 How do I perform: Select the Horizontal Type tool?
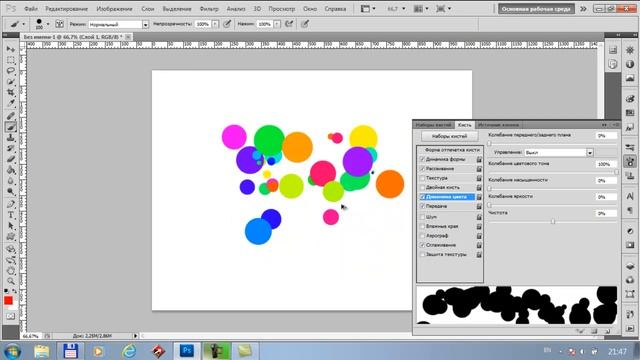(11, 215)
